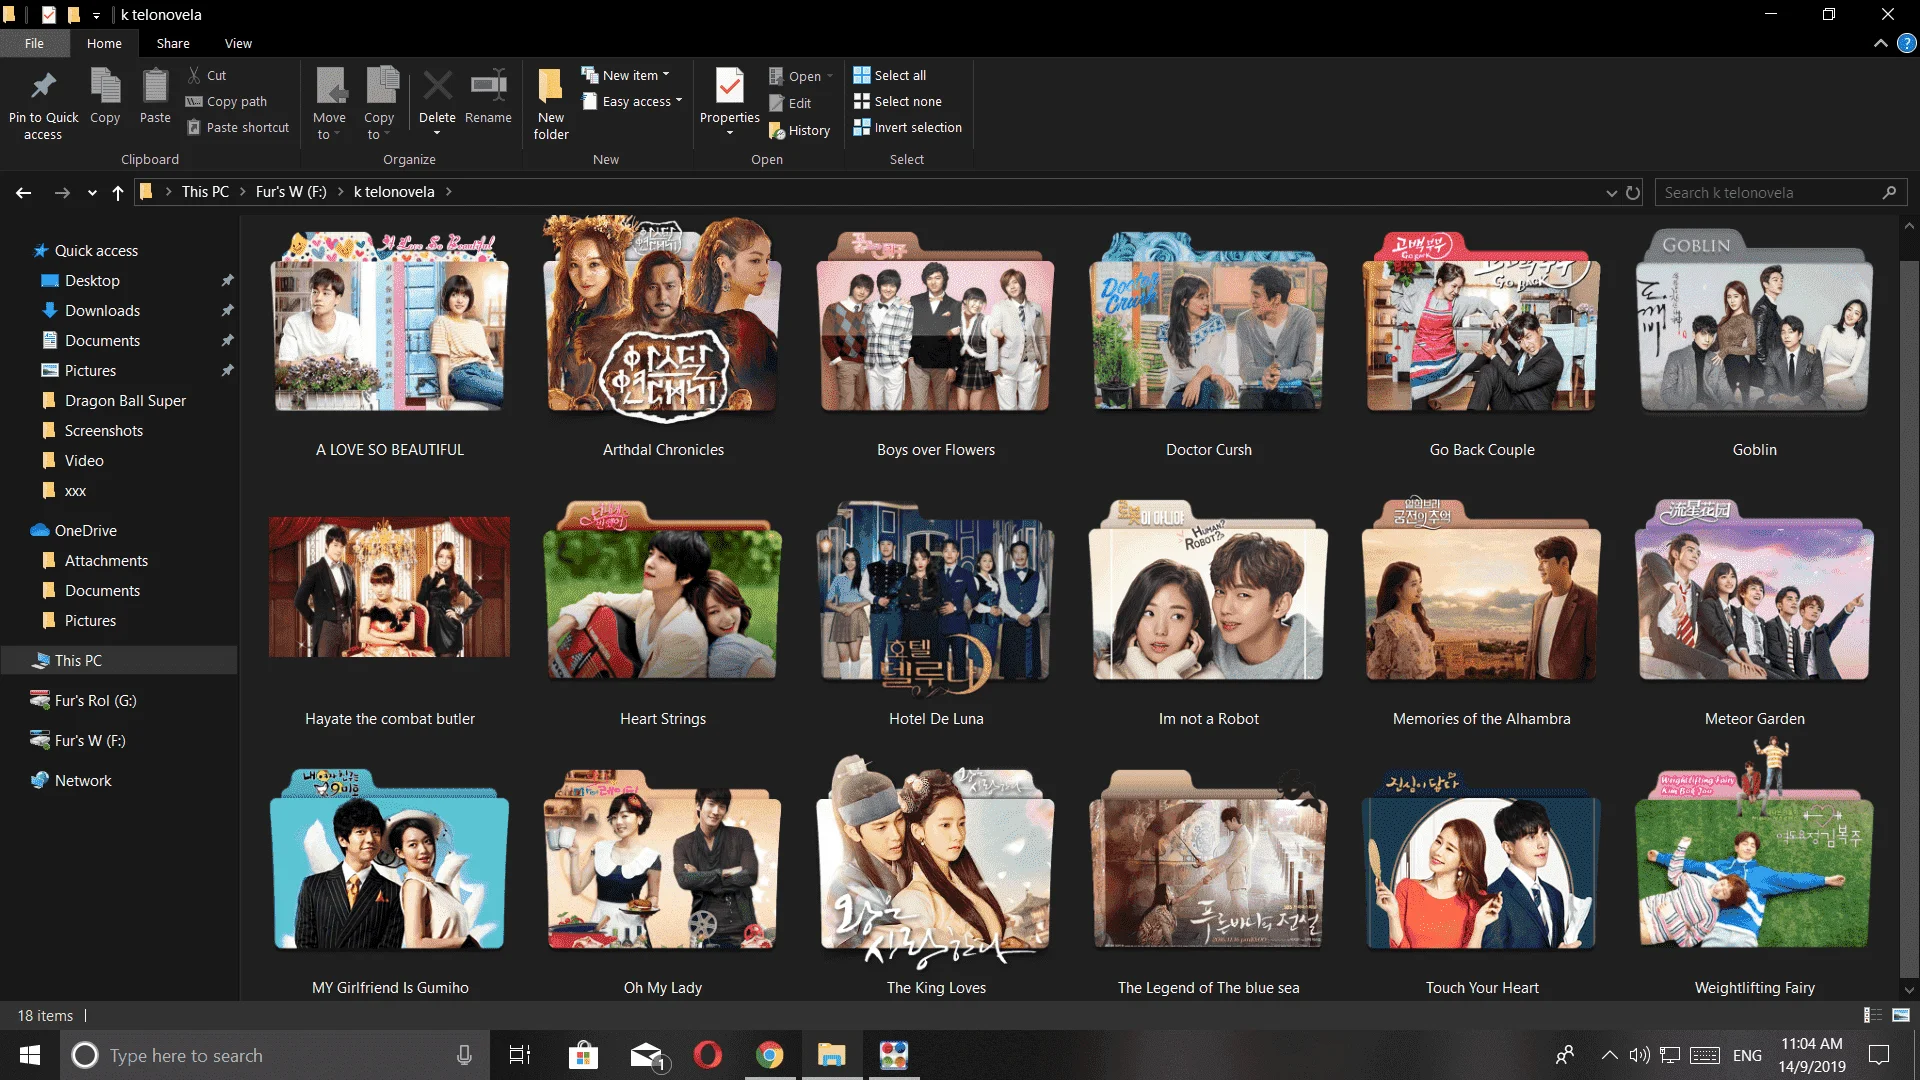Image resolution: width=1920 pixels, height=1080 pixels.
Task: Open the Opera browser taskbar icon
Action: 708,1055
